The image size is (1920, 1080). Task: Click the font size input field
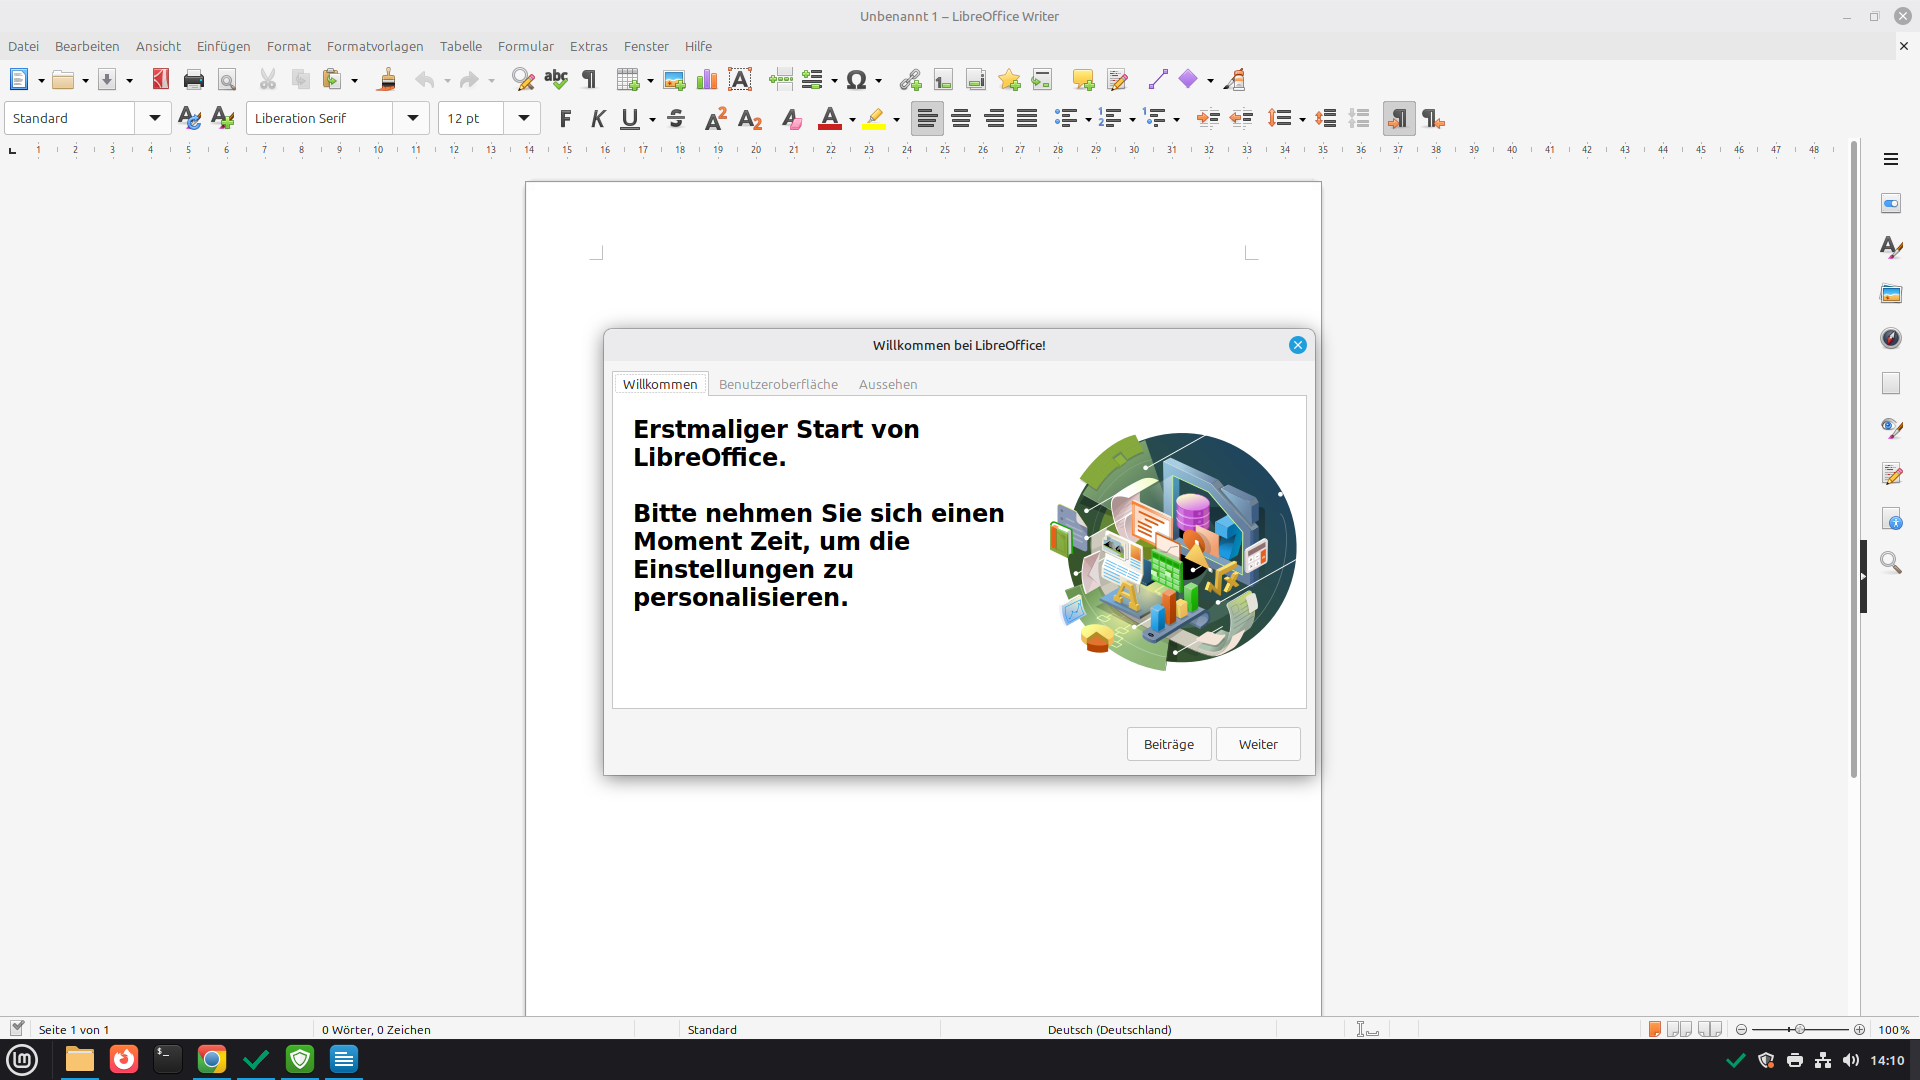(472, 118)
